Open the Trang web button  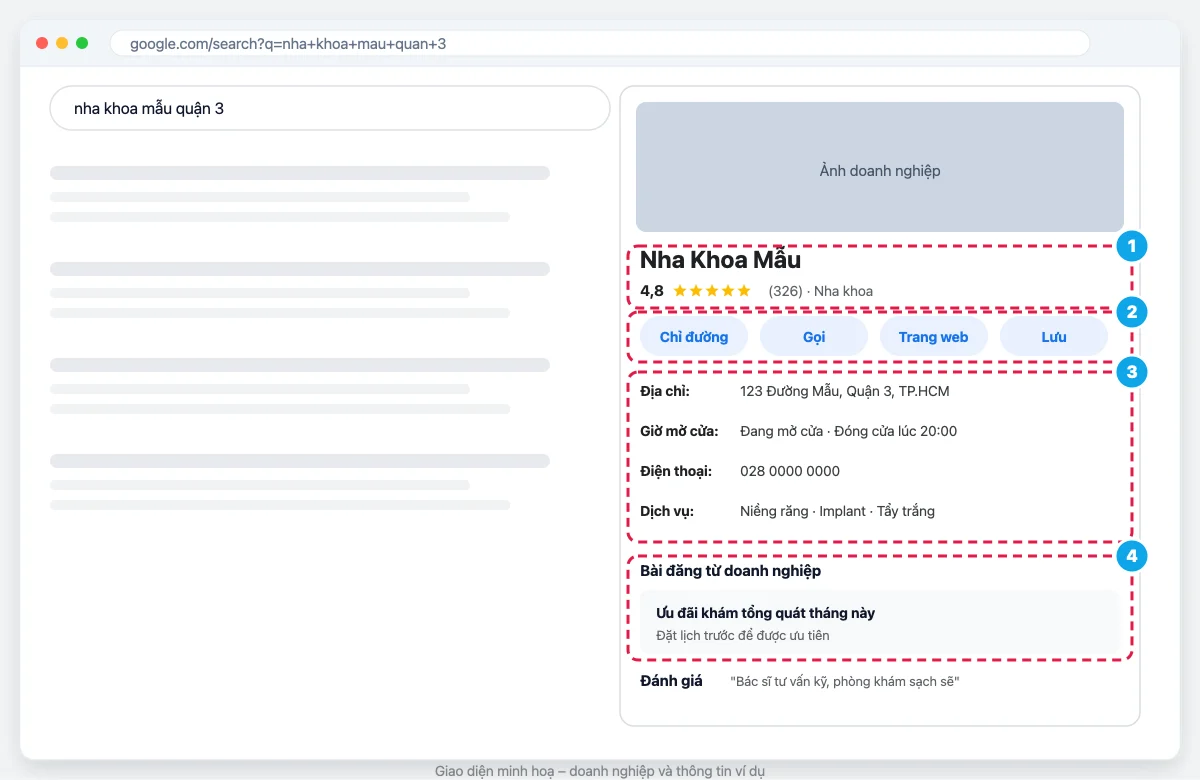(934, 337)
